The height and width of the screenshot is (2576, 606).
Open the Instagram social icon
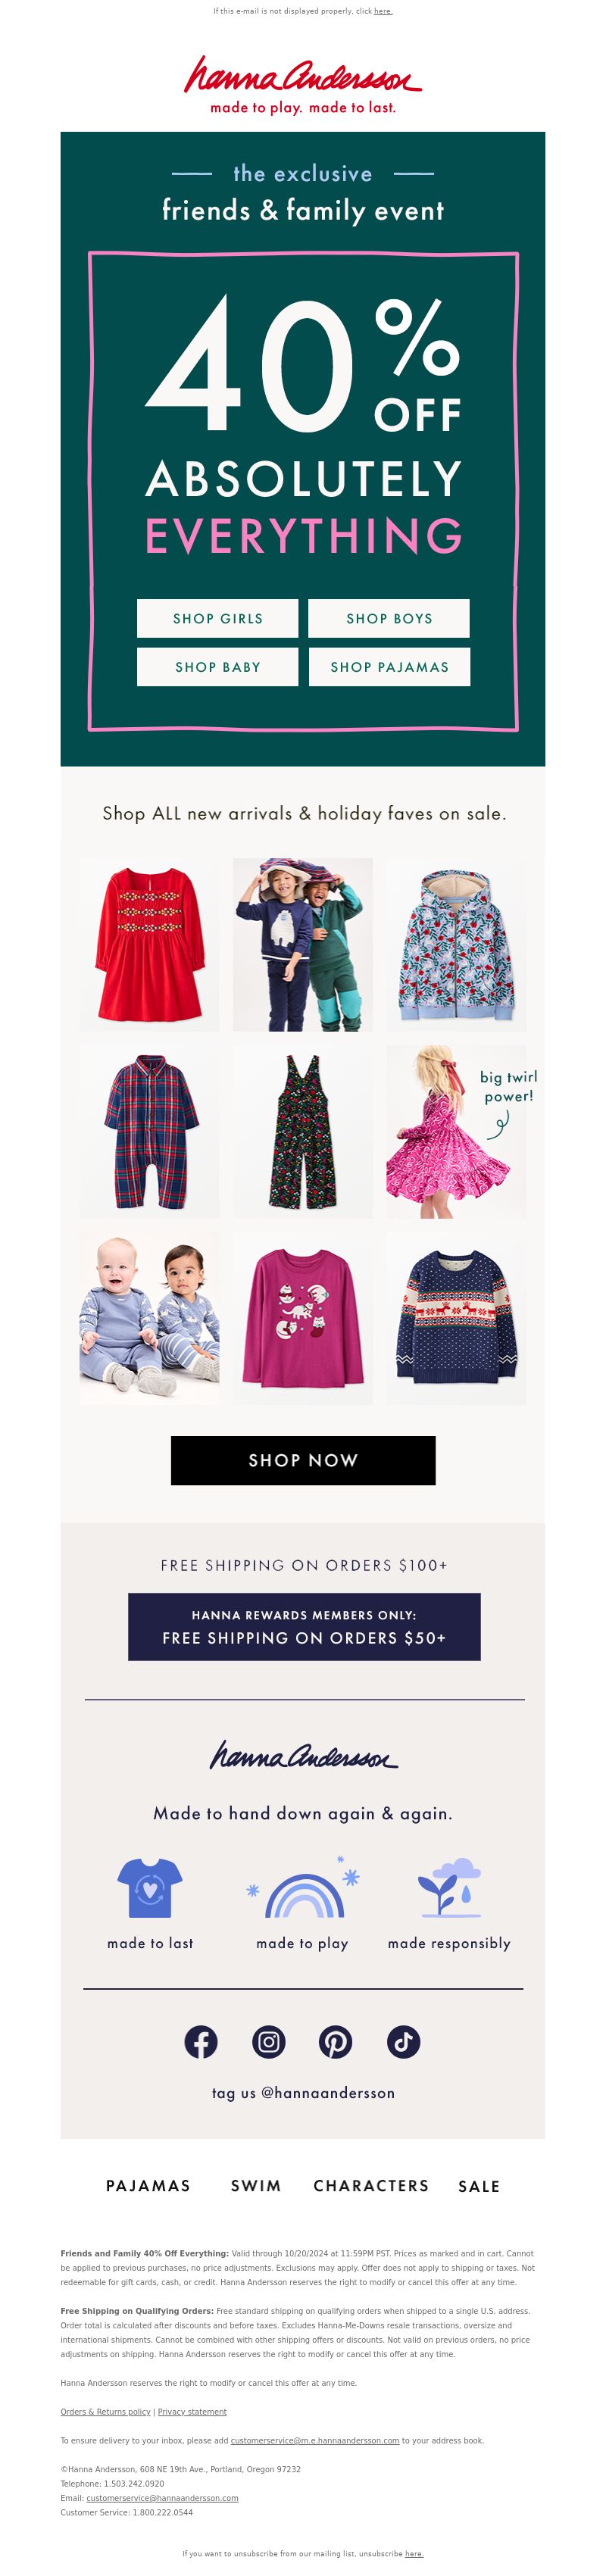tap(268, 2042)
